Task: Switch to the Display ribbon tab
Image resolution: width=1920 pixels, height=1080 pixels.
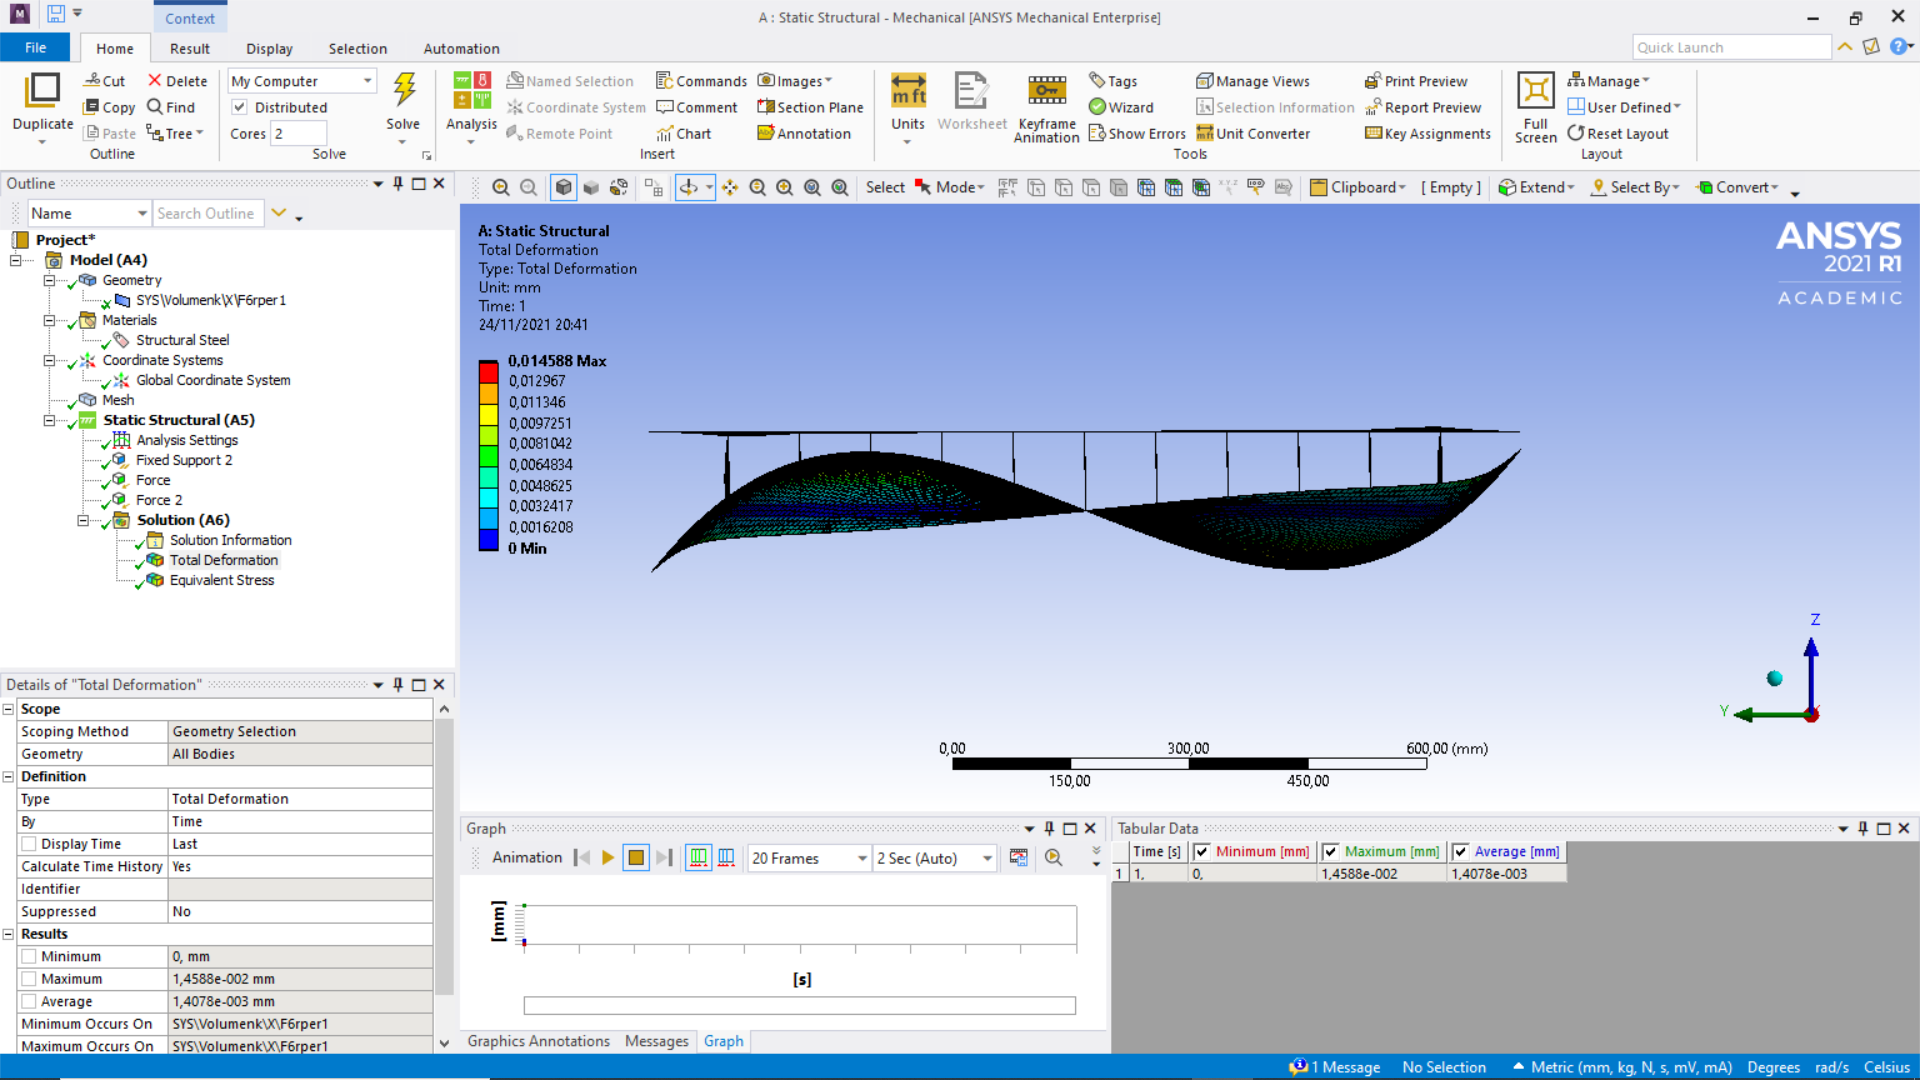Action: point(269,48)
